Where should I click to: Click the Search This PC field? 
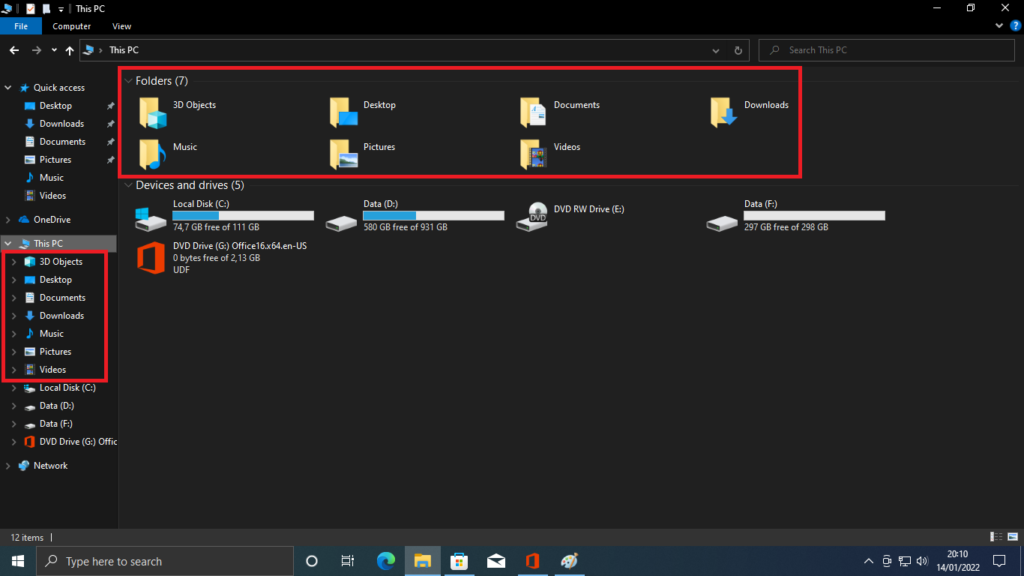click(x=890, y=50)
